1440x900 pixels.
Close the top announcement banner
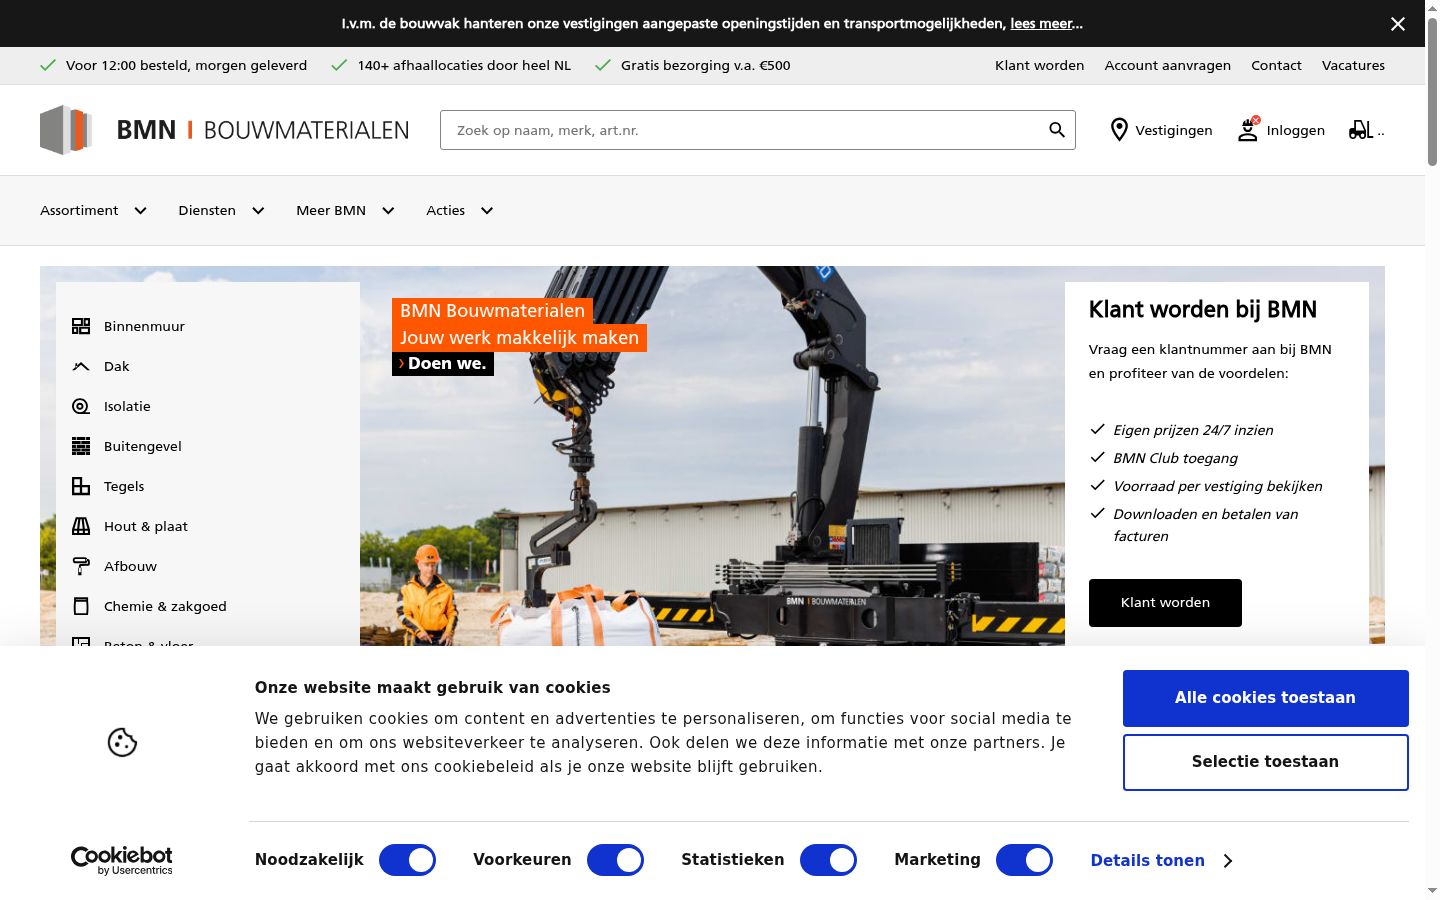pyautogui.click(x=1398, y=24)
